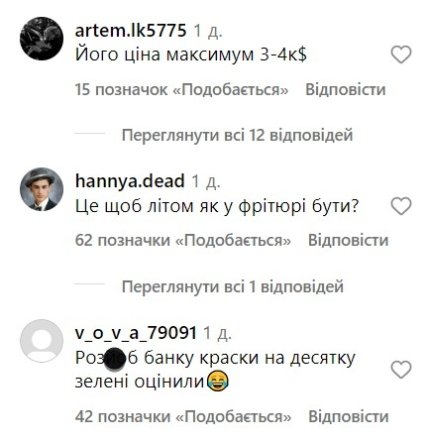The width and height of the screenshot is (428, 441).
Task: Click Відповісти under hannya.dead's comment
Action: click(x=348, y=240)
